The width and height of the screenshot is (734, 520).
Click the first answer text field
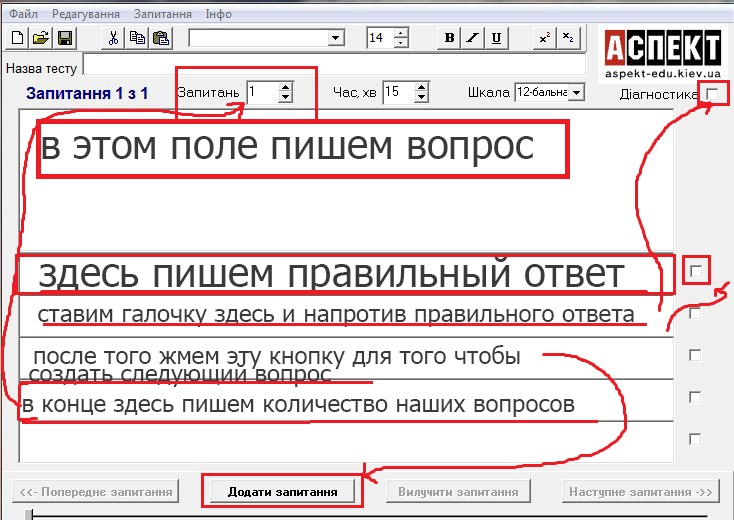click(346, 274)
